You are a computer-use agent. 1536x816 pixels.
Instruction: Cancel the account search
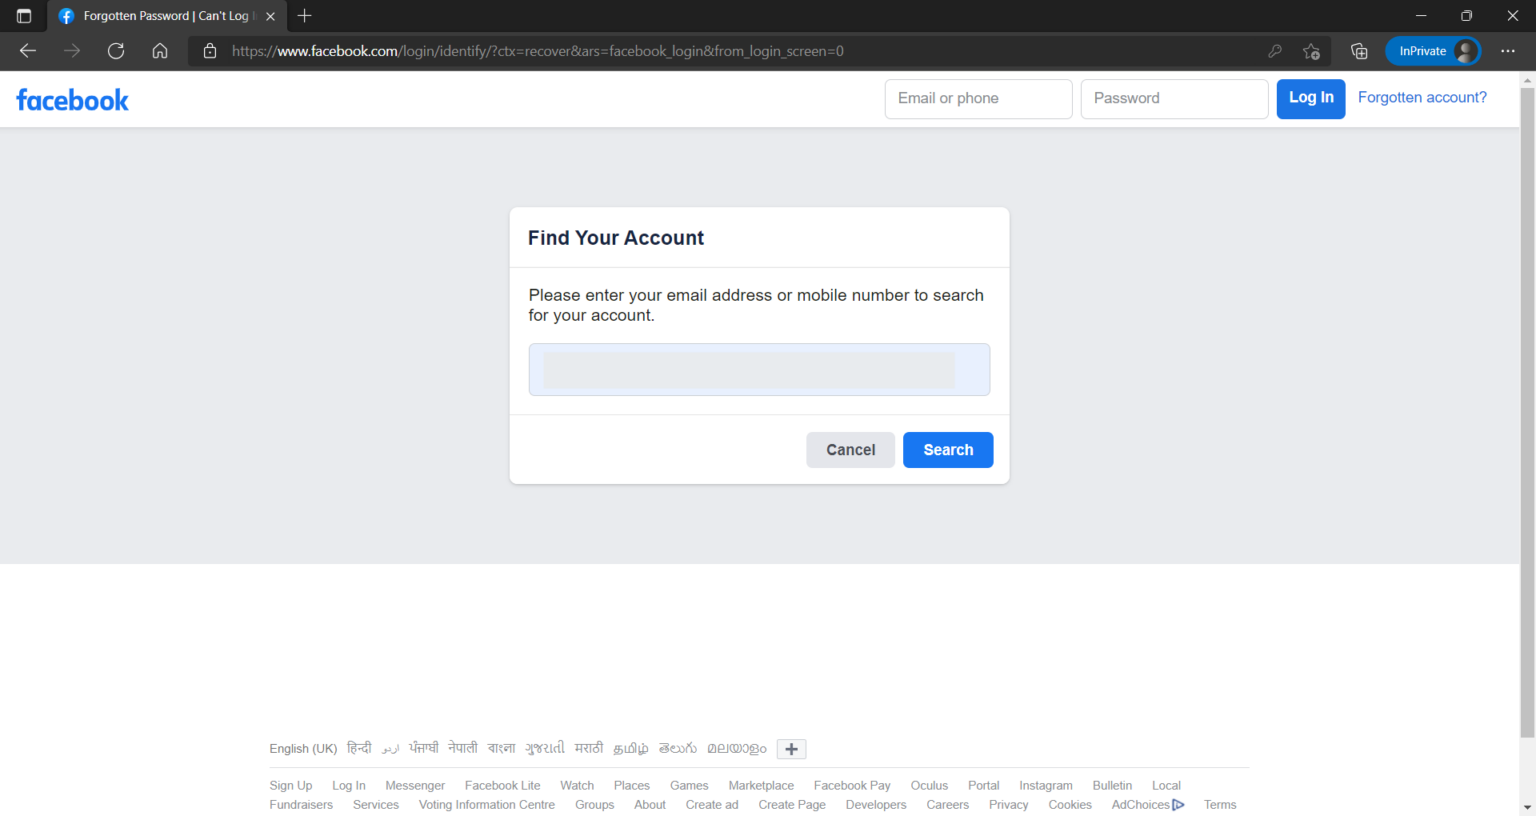click(x=850, y=449)
